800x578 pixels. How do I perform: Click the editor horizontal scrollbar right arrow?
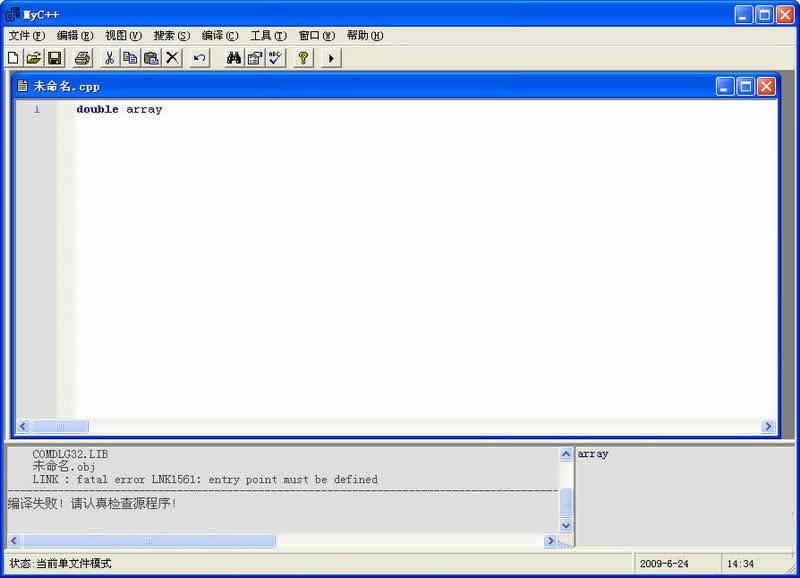pos(768,426)
